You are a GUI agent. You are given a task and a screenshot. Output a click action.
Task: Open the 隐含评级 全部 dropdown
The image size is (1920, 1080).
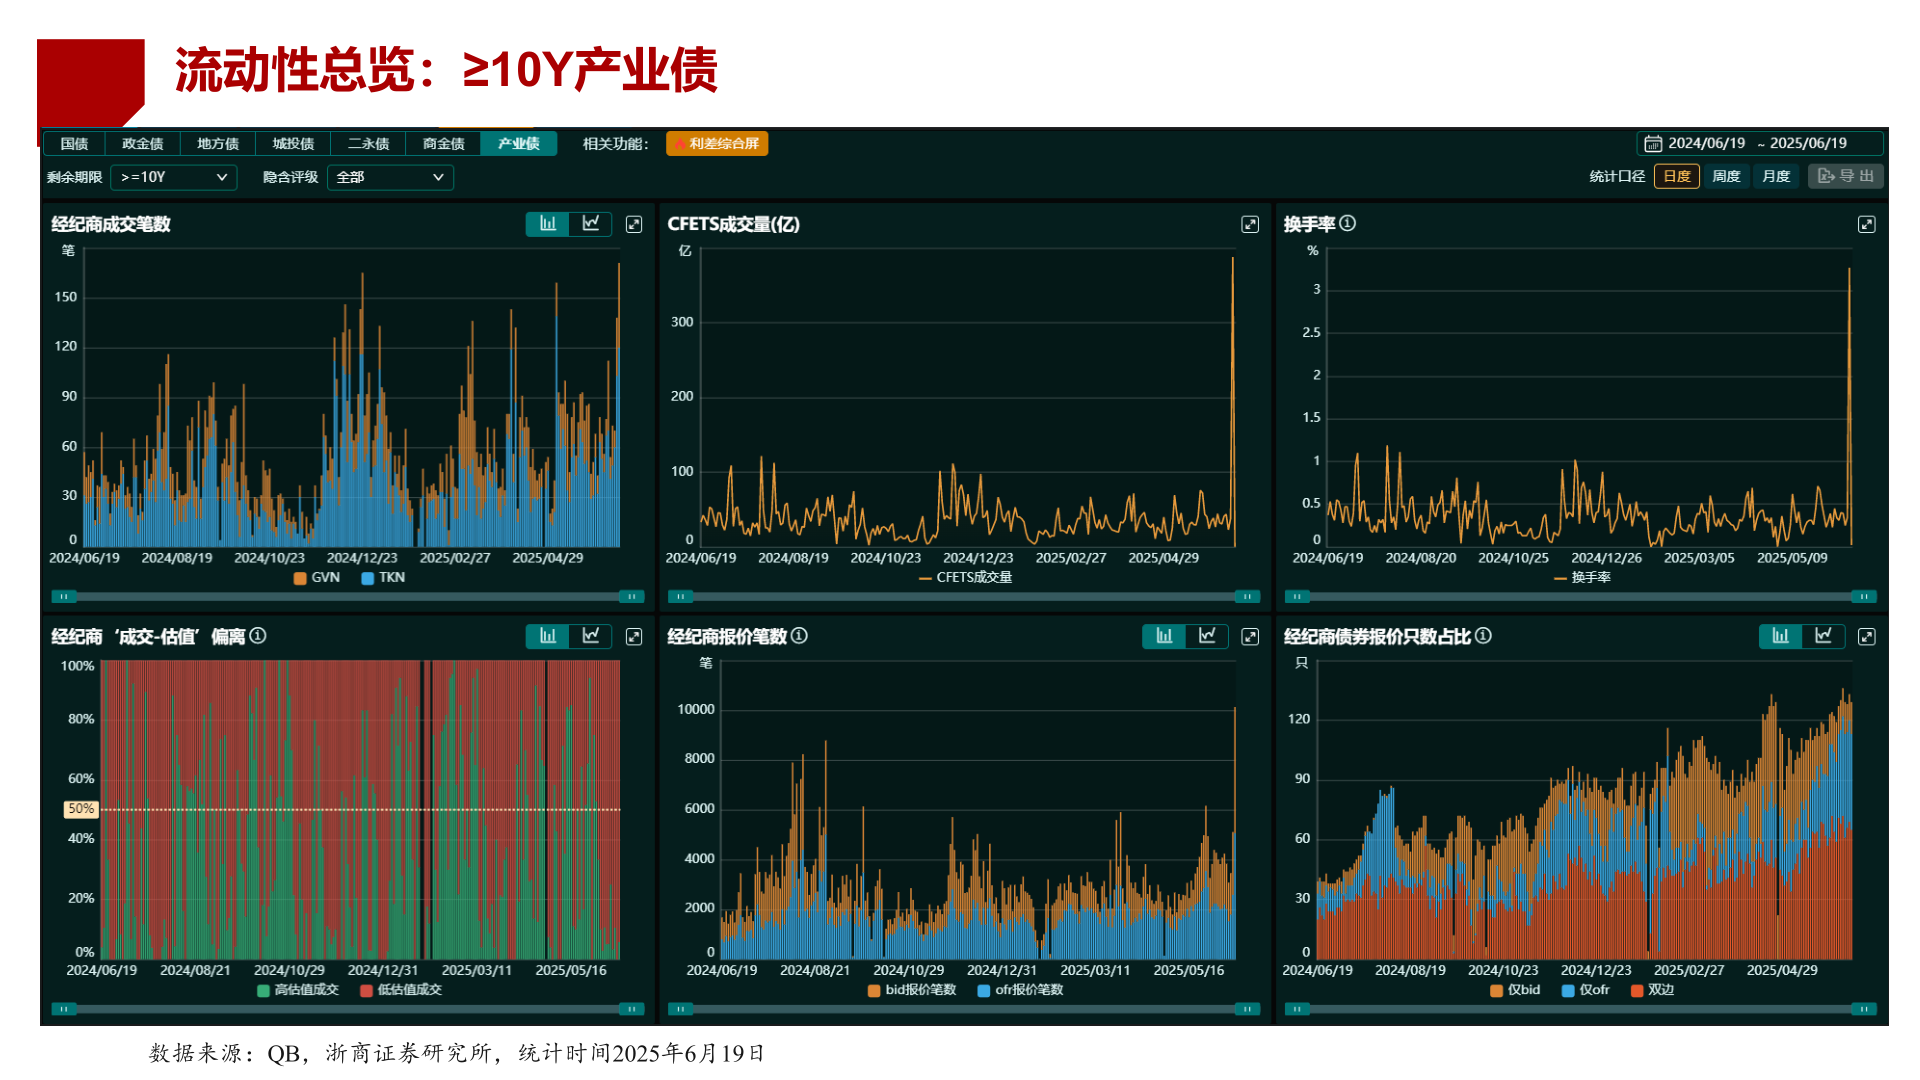point(390,178)
